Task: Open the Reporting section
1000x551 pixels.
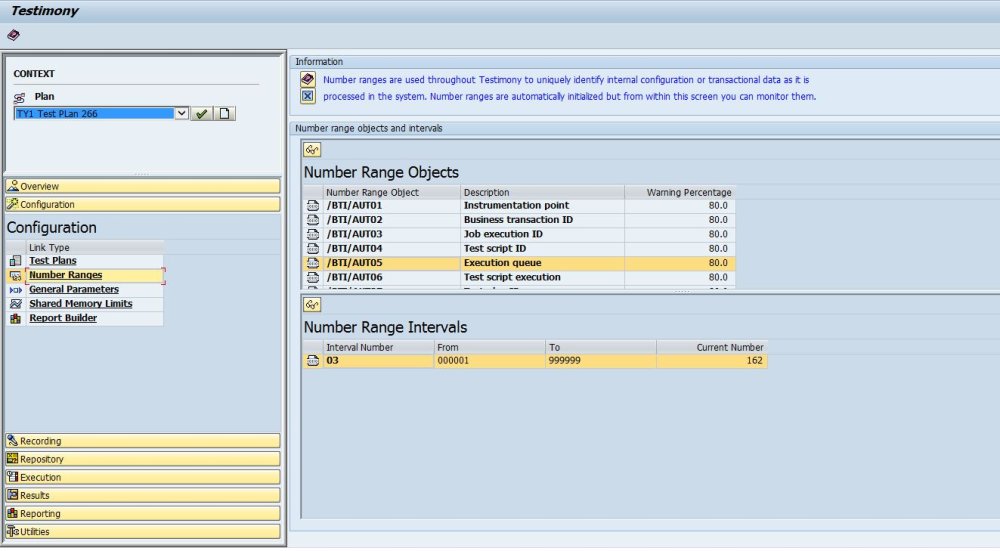Action: pos(143,513)
